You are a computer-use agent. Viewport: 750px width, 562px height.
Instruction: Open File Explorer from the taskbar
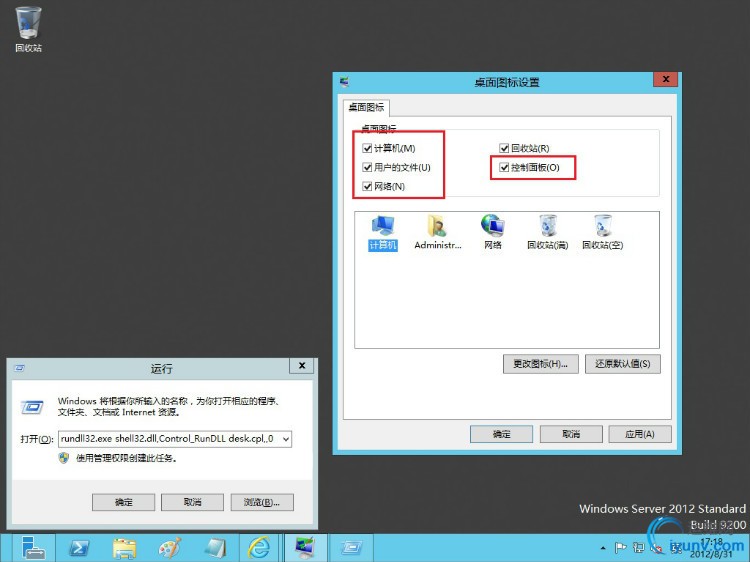point(124,548)
